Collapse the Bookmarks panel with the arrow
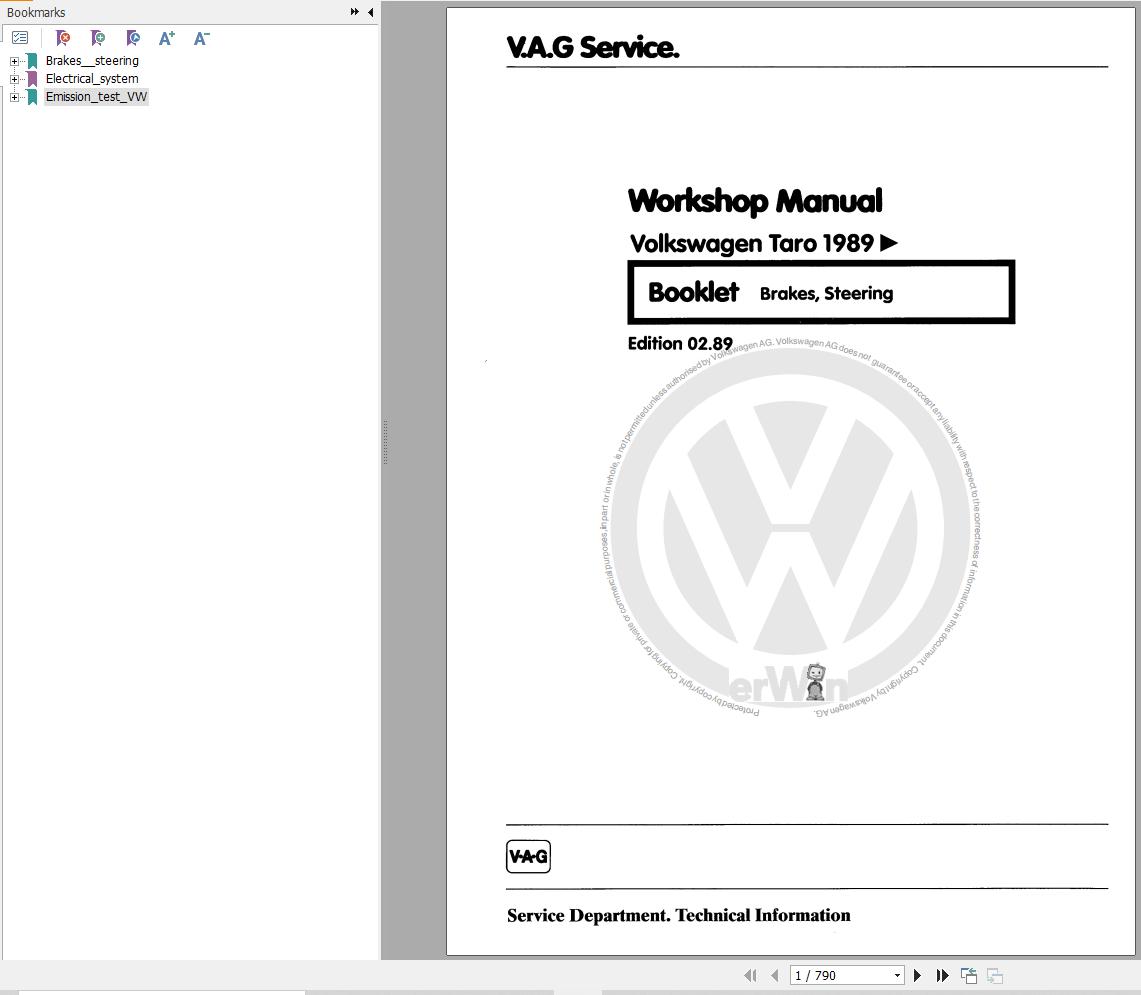Screen dimensions: 1141x995 click(370, 12)
